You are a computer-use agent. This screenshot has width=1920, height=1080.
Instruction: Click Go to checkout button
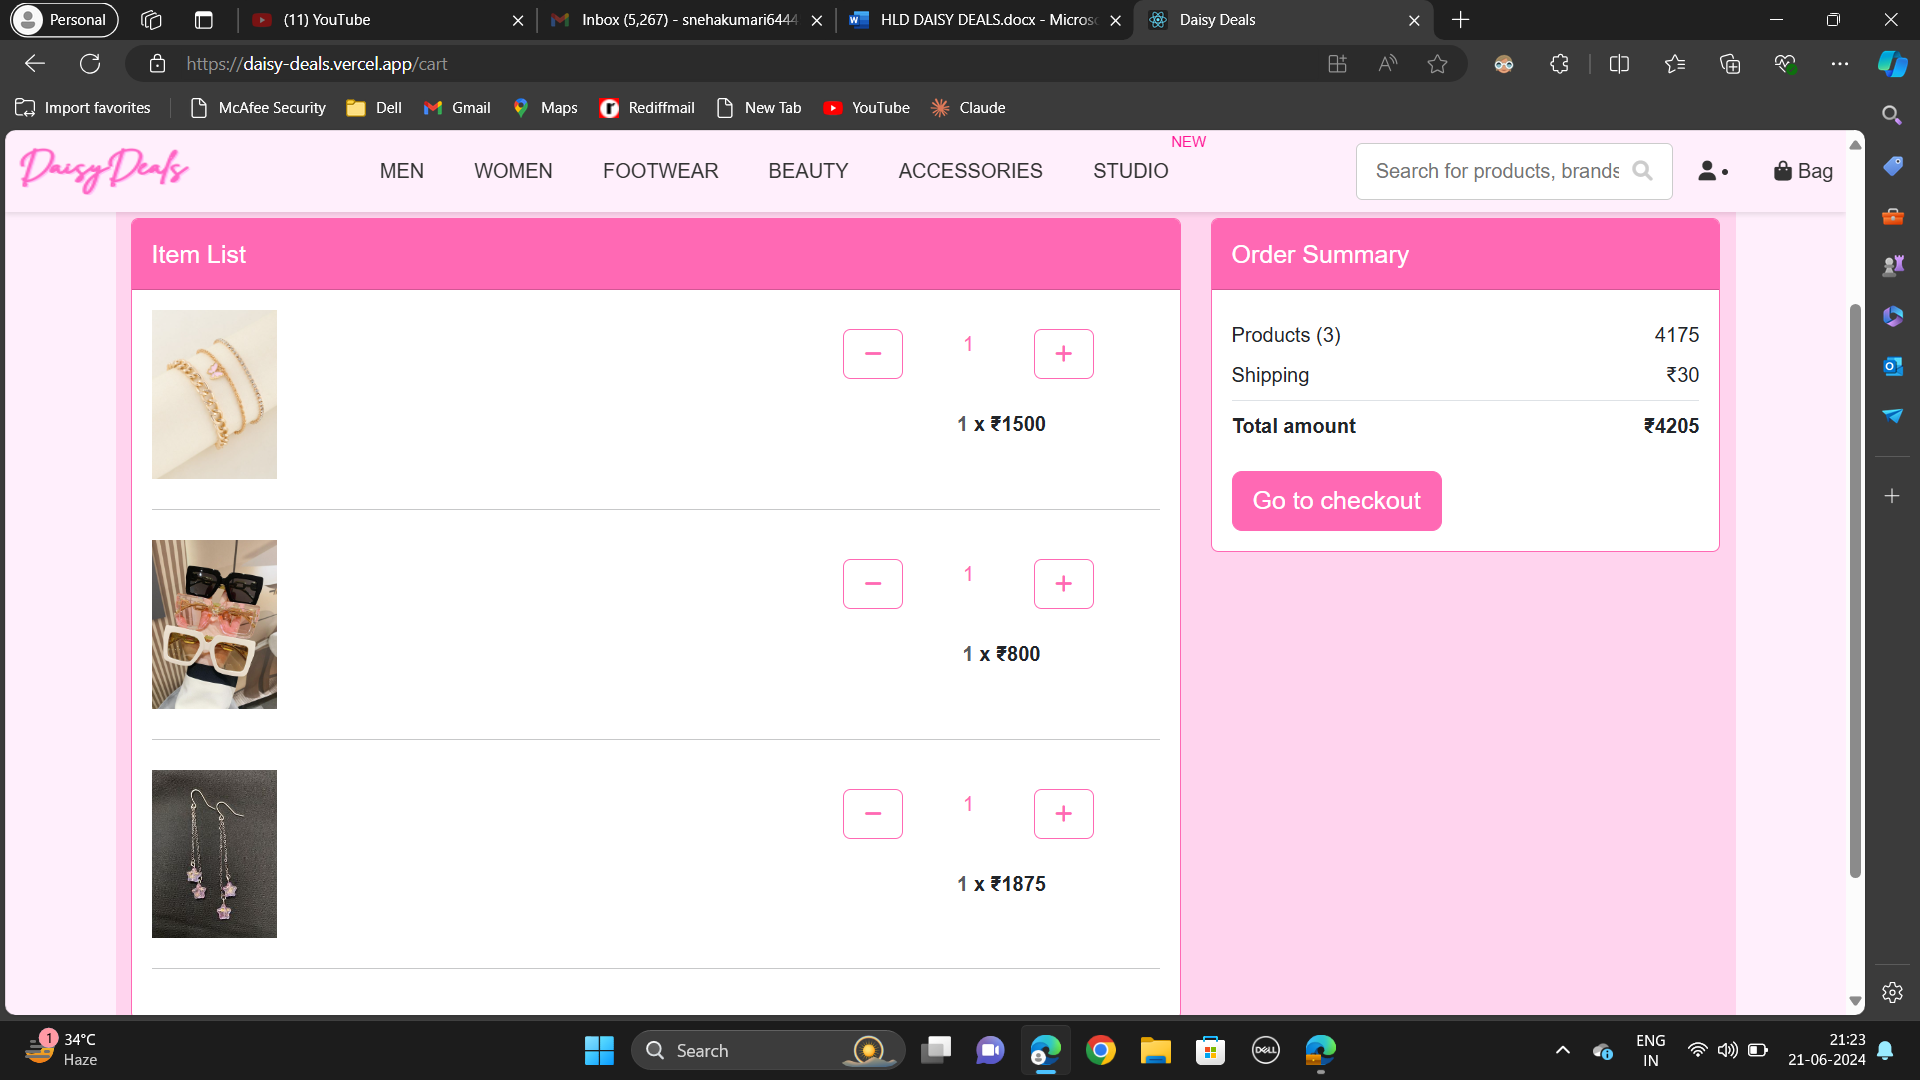coord(1336,501)
